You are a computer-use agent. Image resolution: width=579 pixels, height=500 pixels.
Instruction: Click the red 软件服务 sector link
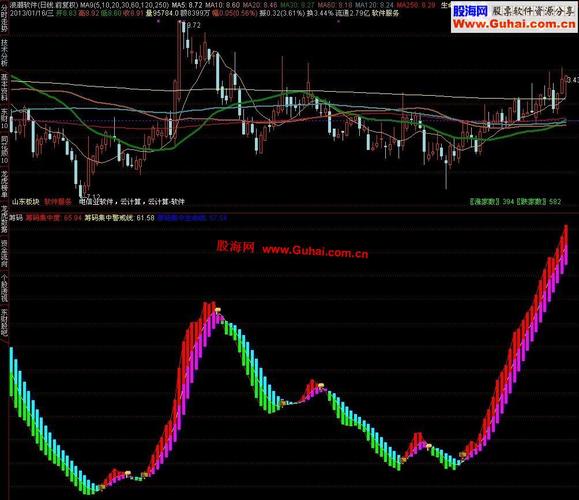[x=58, y=202]
